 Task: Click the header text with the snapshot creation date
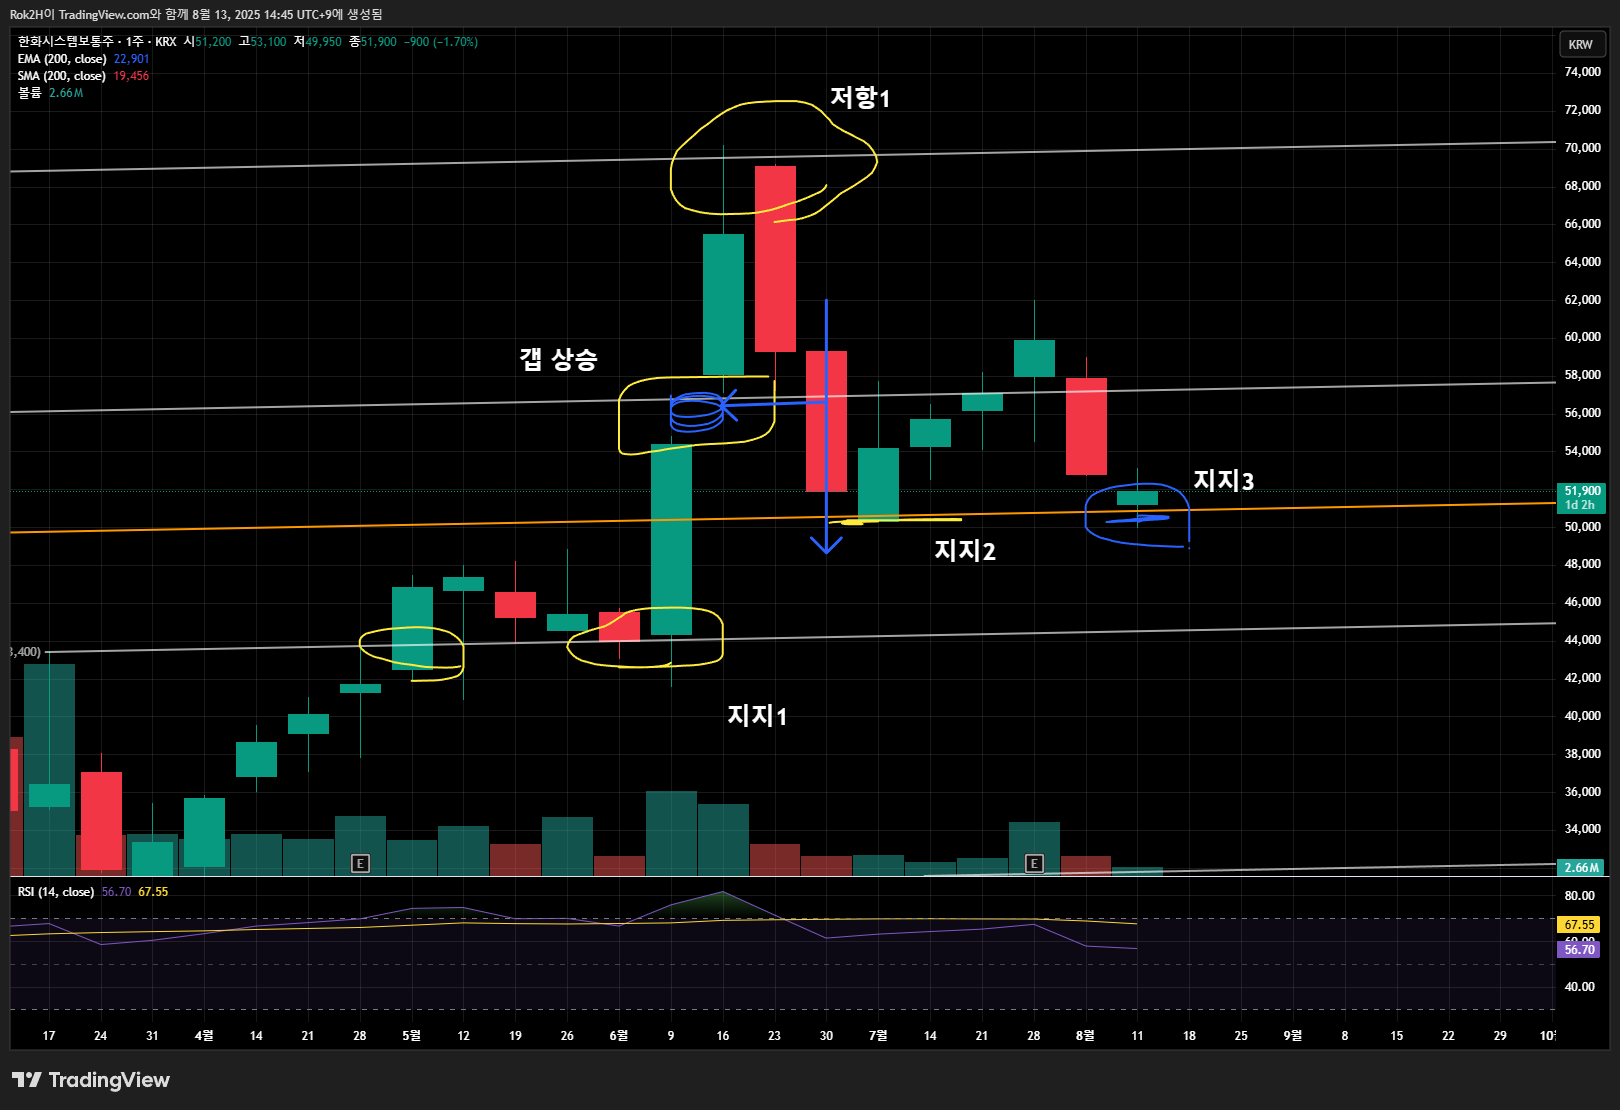[196, 14]
